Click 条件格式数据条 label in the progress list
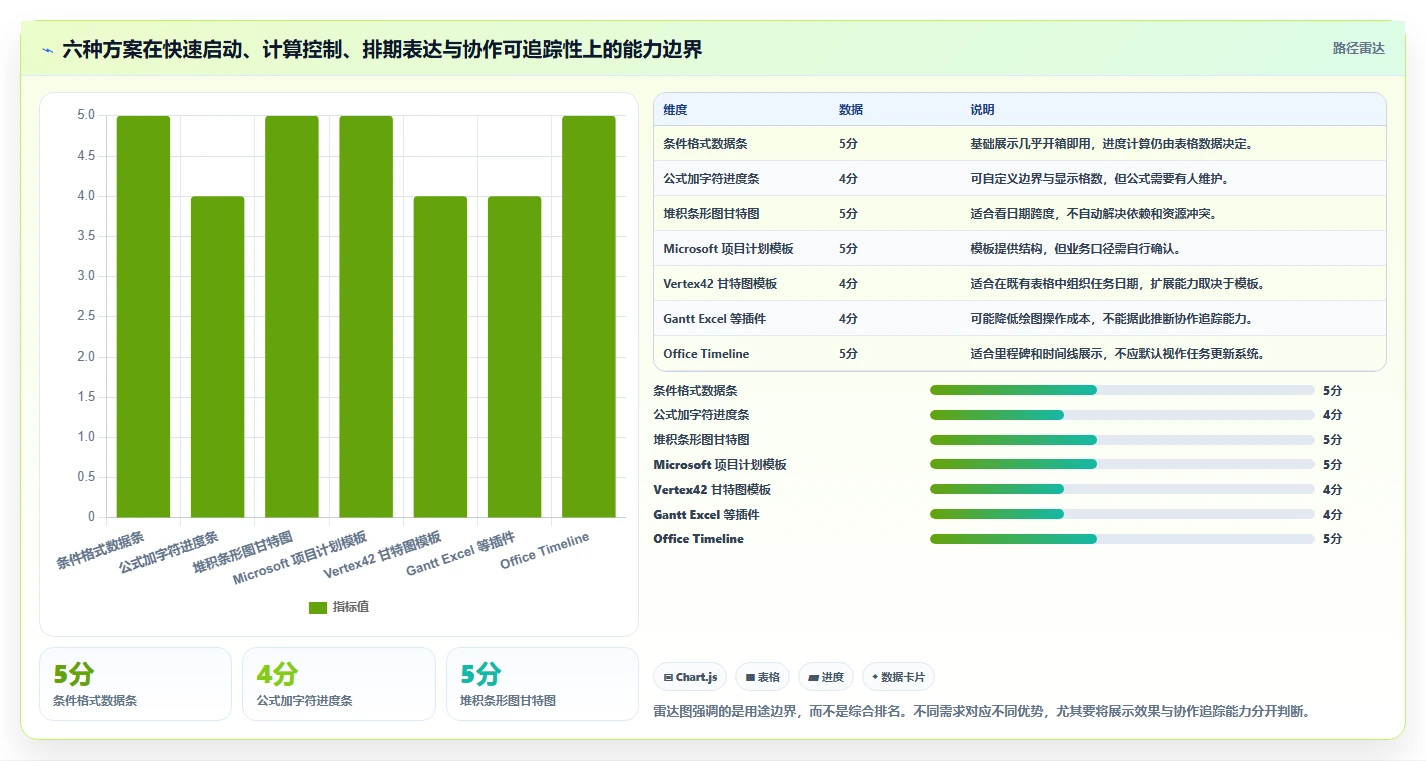 coord(695,391)
